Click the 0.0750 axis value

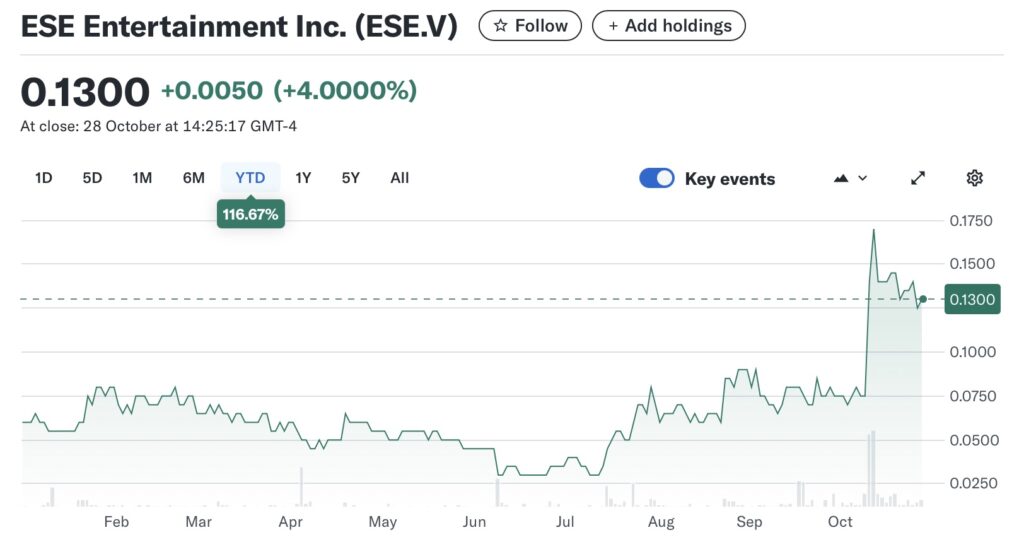pyautogui.click(x=973, y=396)
